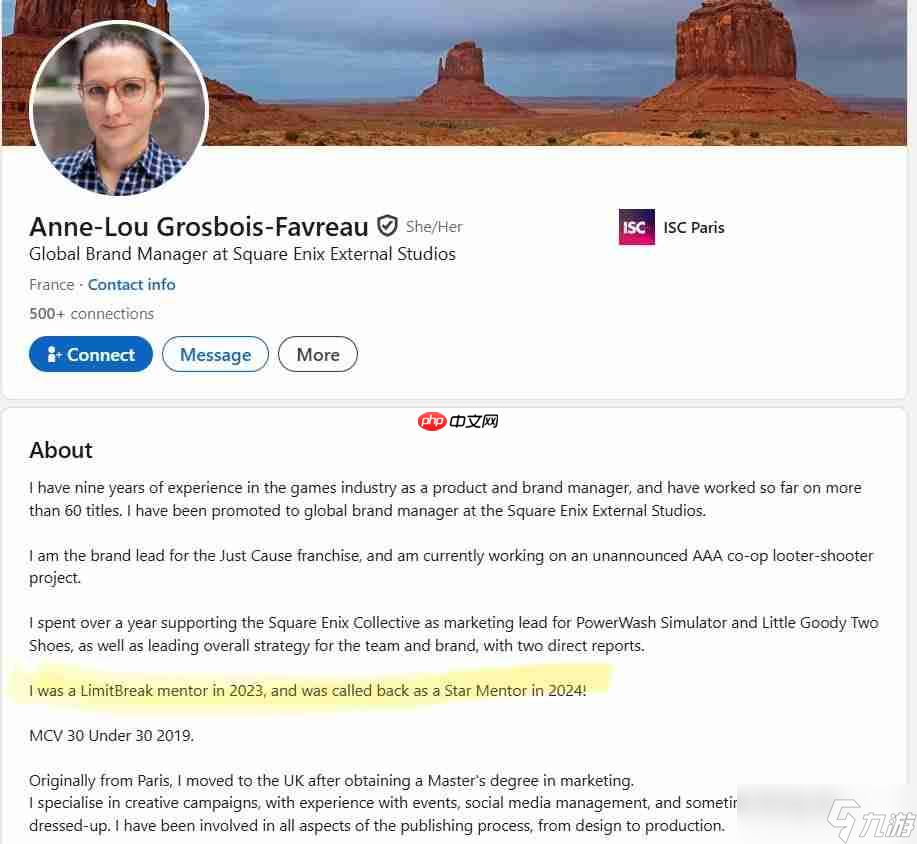Click the France location text

point(51,285)
